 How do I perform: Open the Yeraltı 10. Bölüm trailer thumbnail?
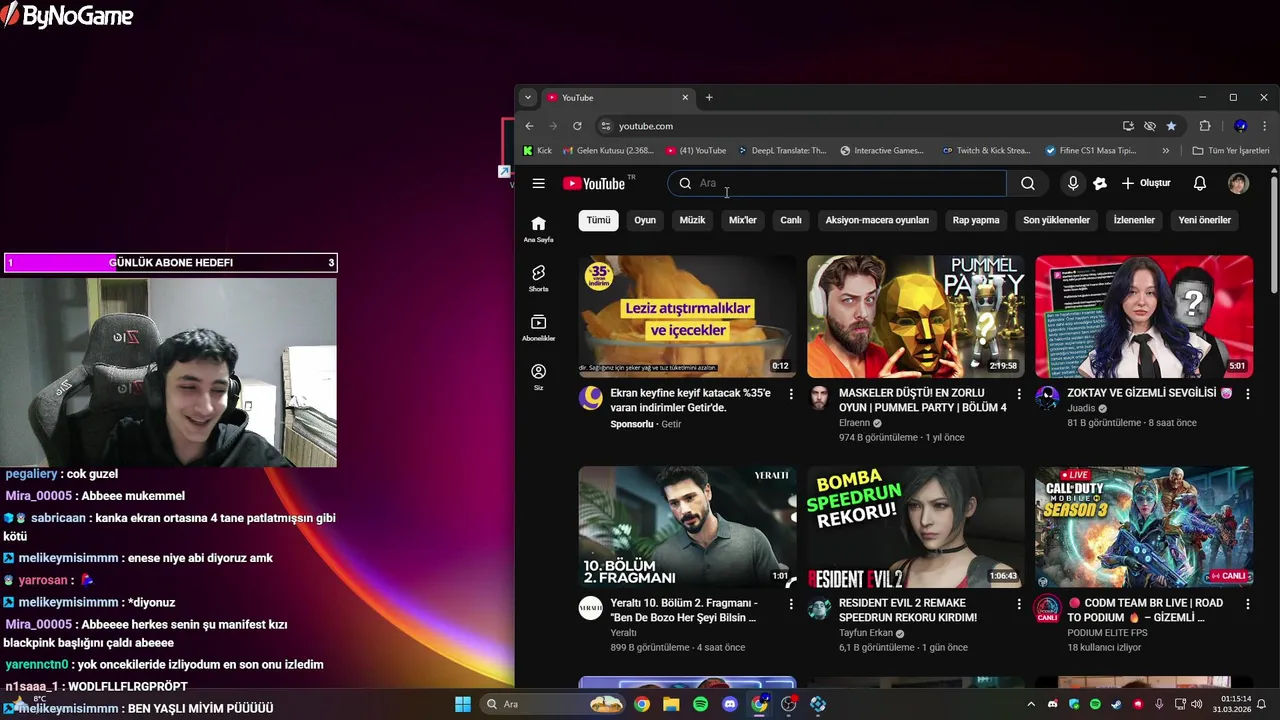687,527
